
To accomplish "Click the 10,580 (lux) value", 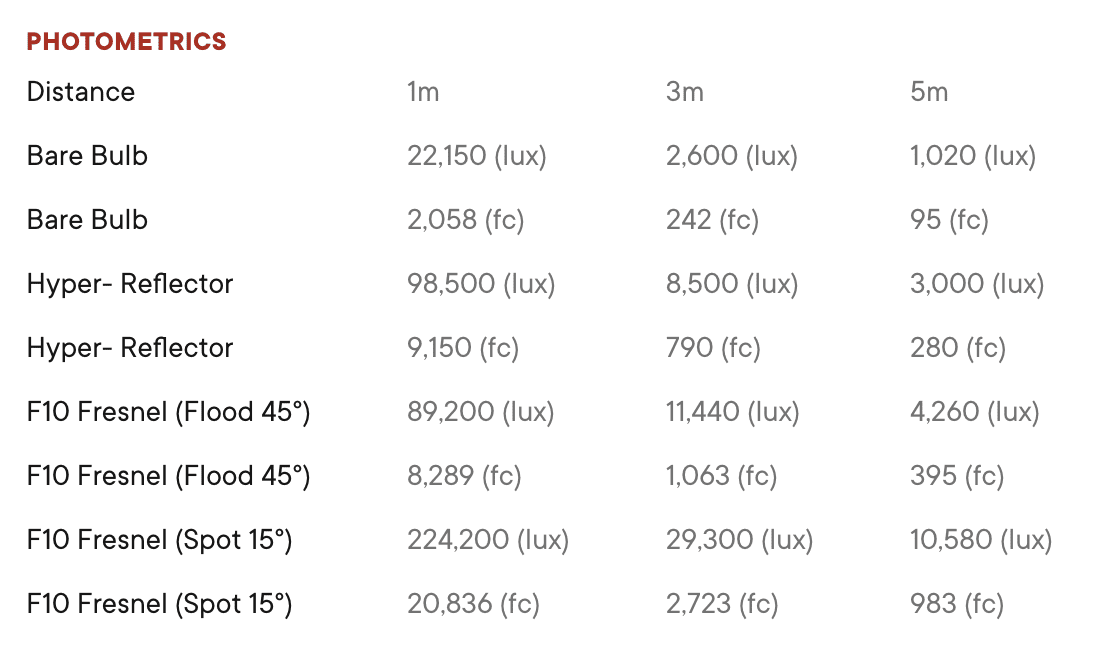I will [x=980, y=540].
